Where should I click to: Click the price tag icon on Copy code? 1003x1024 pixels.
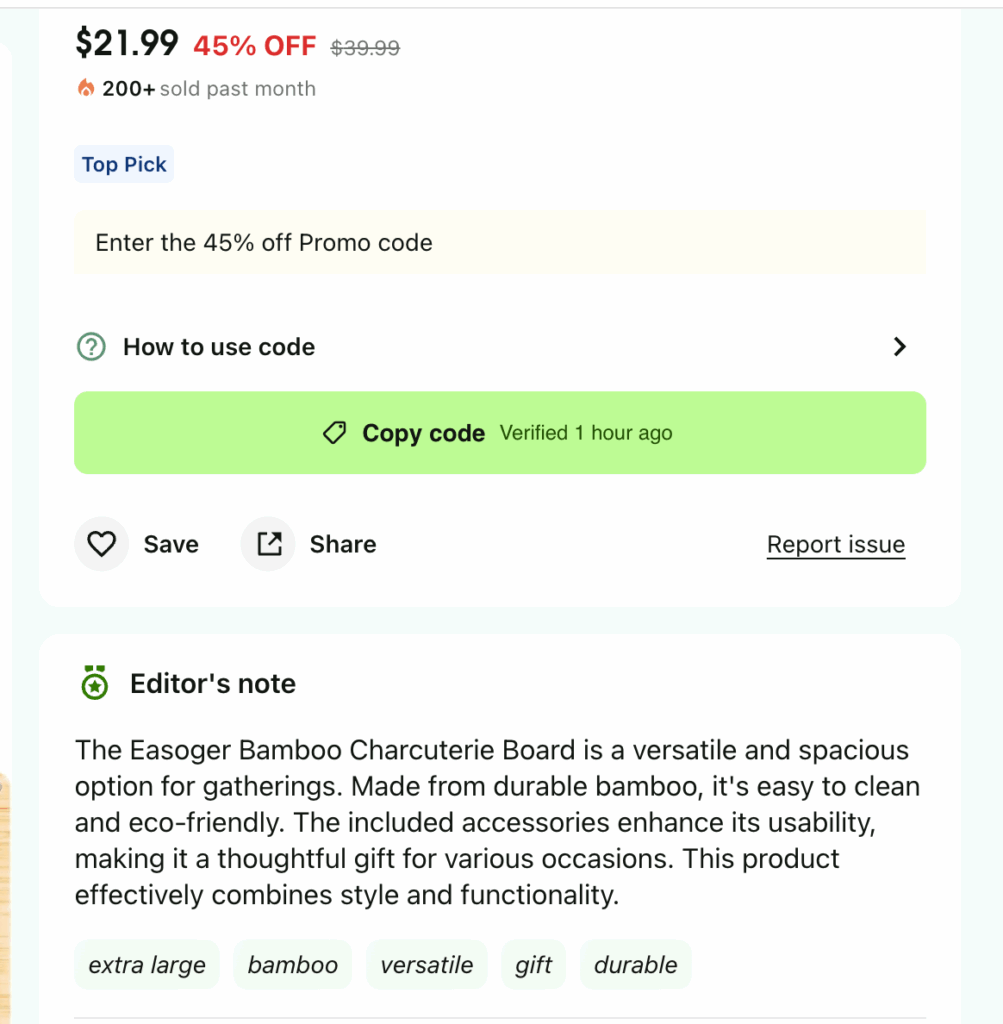tap(335, 433)
